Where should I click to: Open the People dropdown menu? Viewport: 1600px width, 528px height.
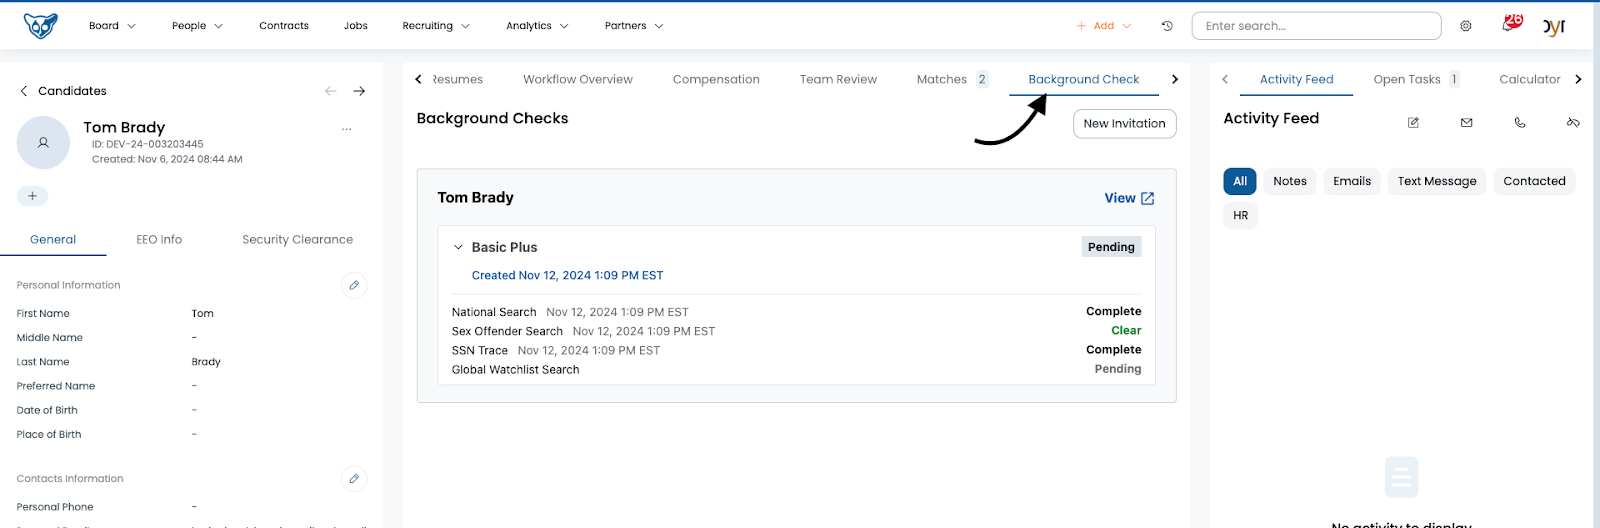pos(197,26)
